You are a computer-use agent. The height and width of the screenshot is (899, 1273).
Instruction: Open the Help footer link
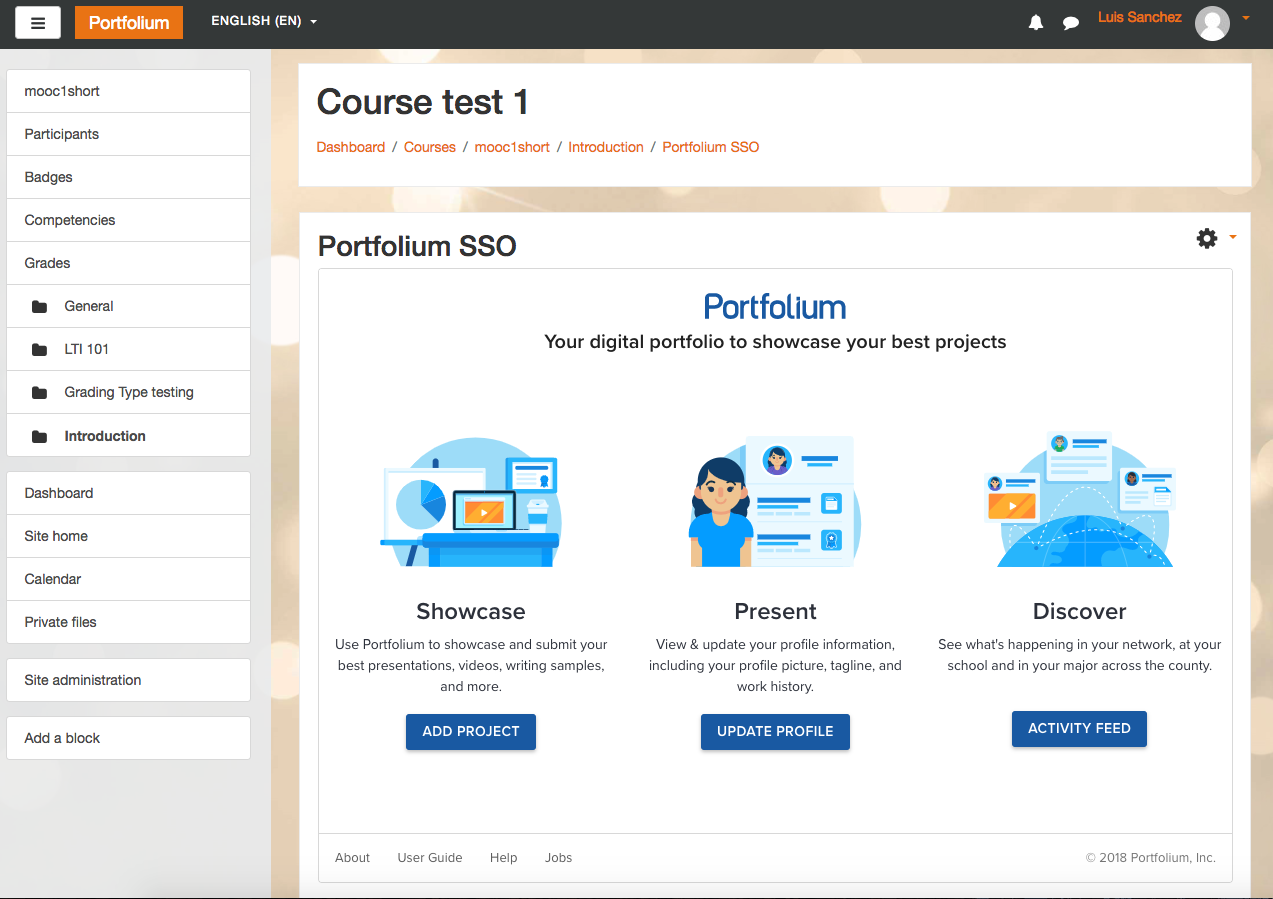(504, 858)
